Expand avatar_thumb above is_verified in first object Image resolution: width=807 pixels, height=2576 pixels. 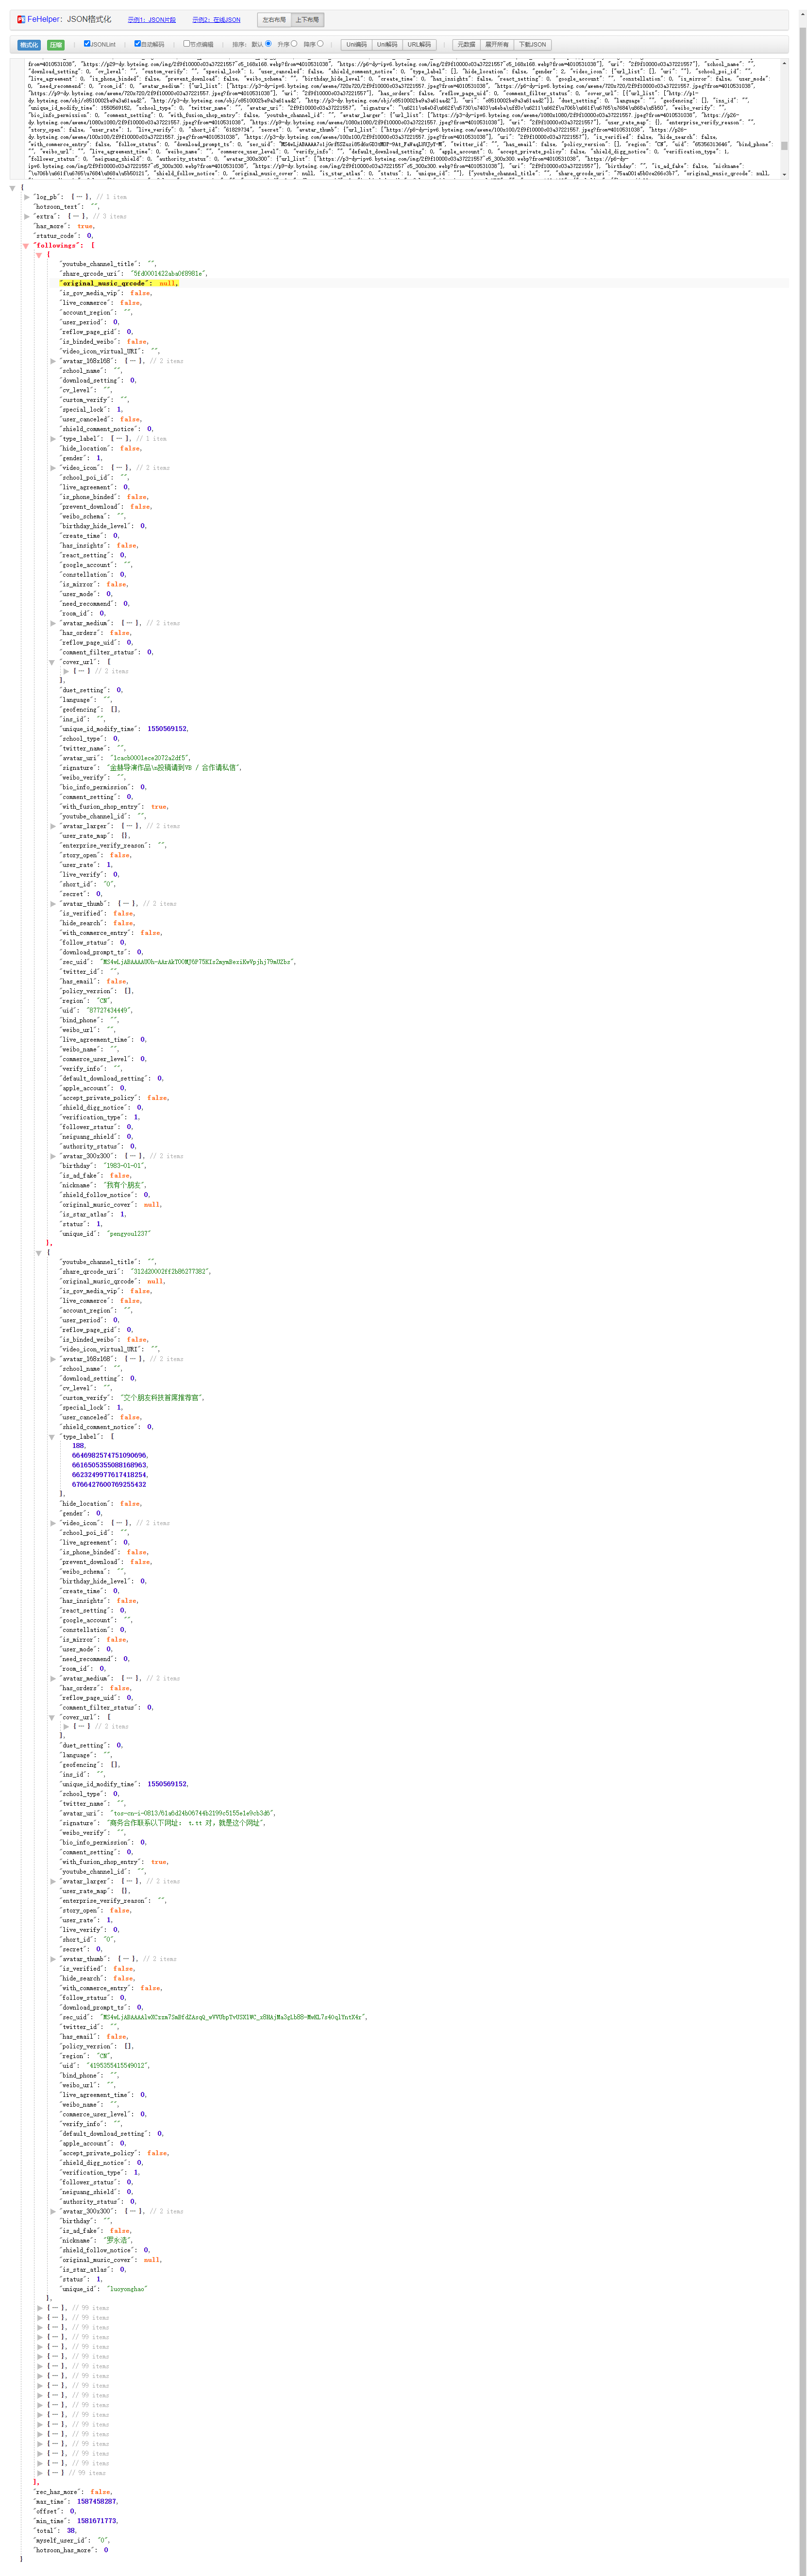click(x=53, y=904)
